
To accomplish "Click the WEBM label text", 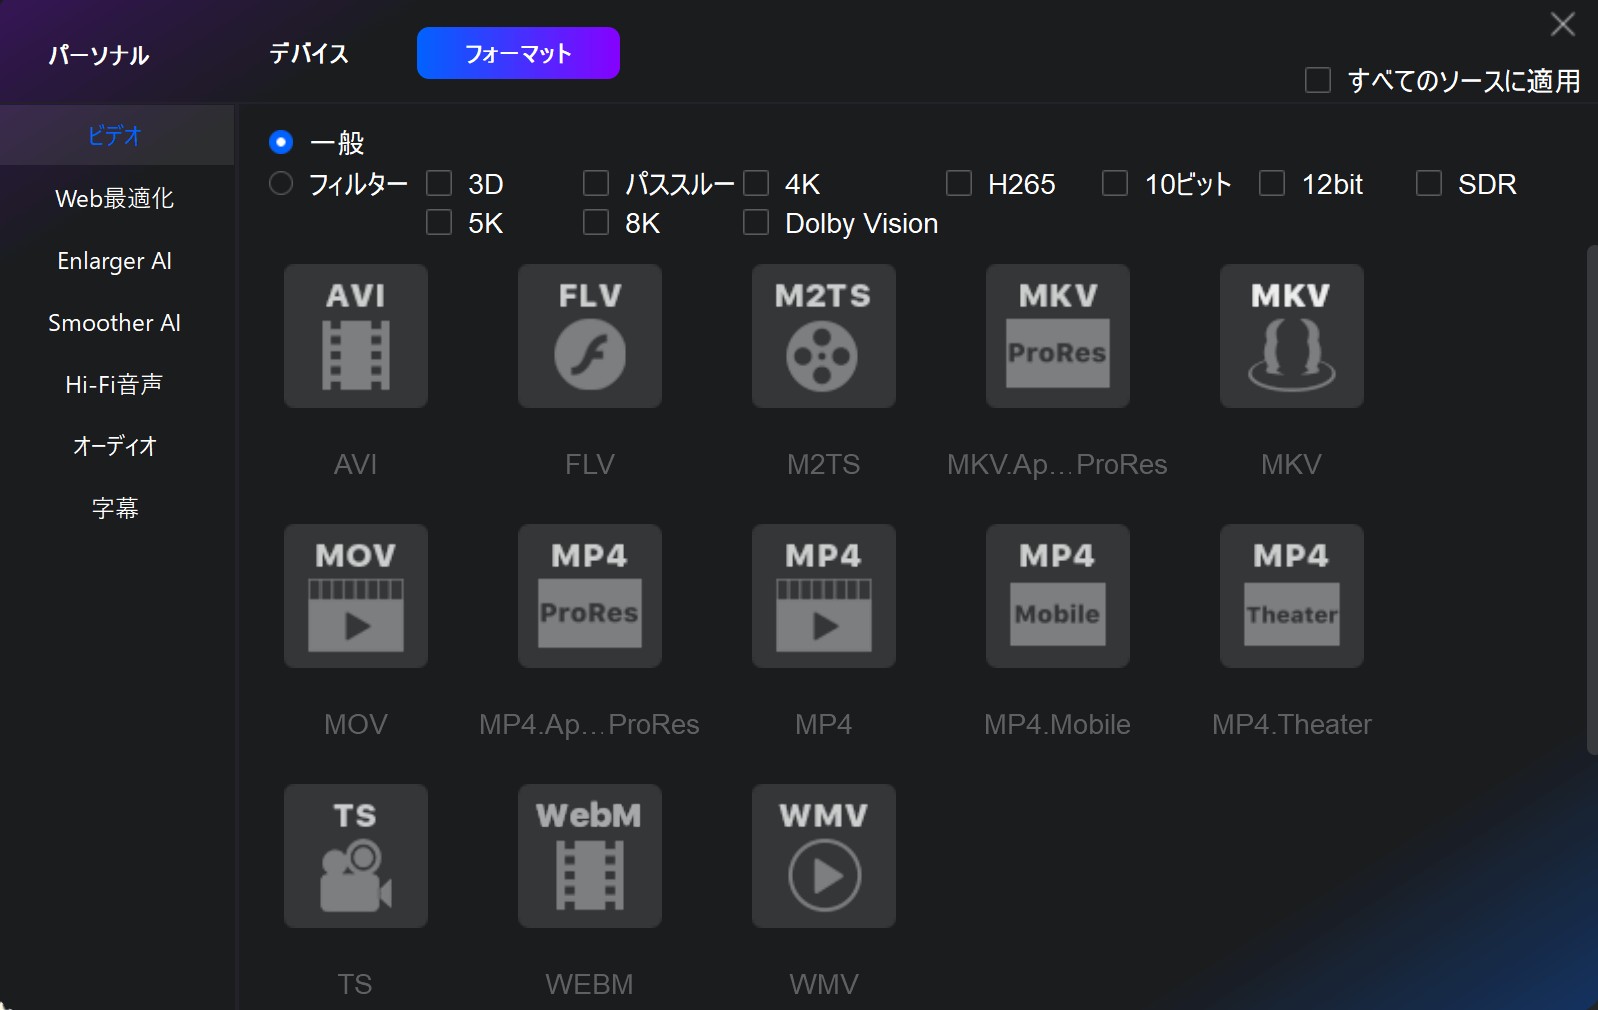I will click(x=589, y=984).
